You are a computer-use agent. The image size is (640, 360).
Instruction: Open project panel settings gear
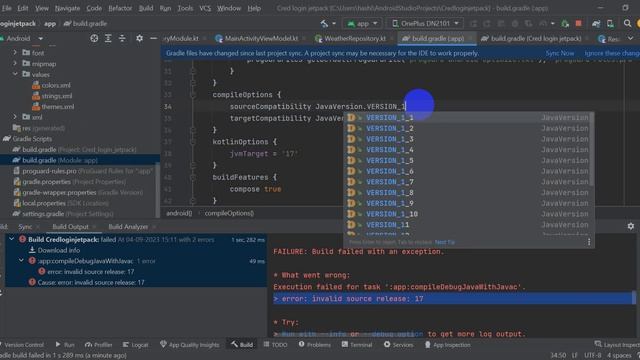click(139, 38)
